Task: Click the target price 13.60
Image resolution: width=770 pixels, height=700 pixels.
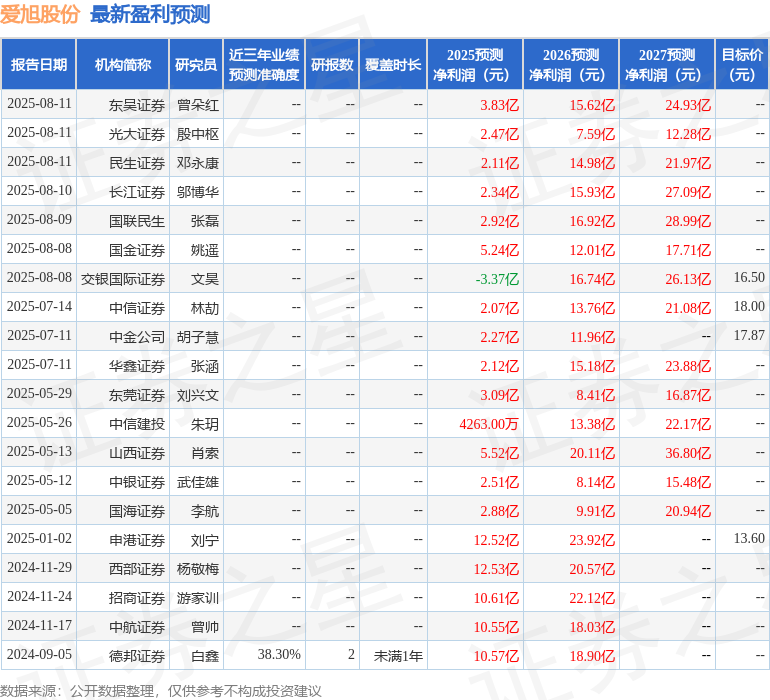Action: coord(749,538)
